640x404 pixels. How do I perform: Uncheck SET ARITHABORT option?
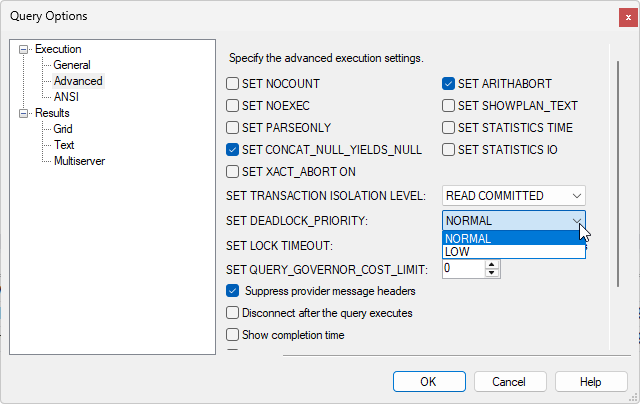(449, 84)
